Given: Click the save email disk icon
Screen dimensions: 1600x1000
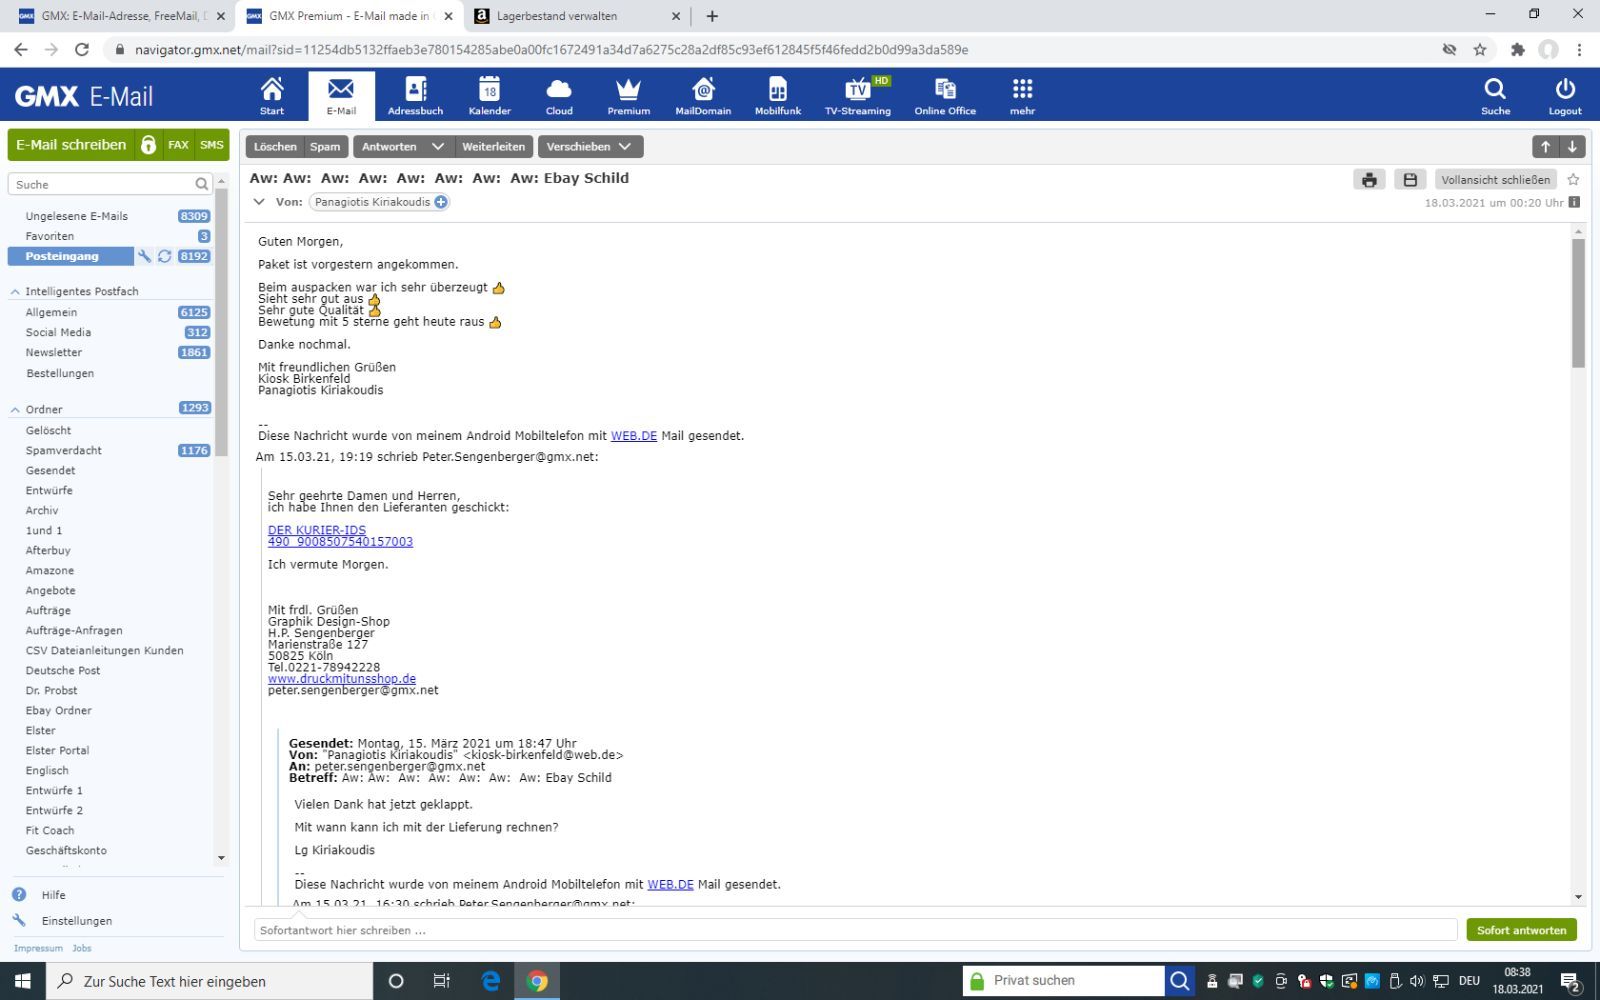Looking at the screenshot, I should tap(1410, 180).
